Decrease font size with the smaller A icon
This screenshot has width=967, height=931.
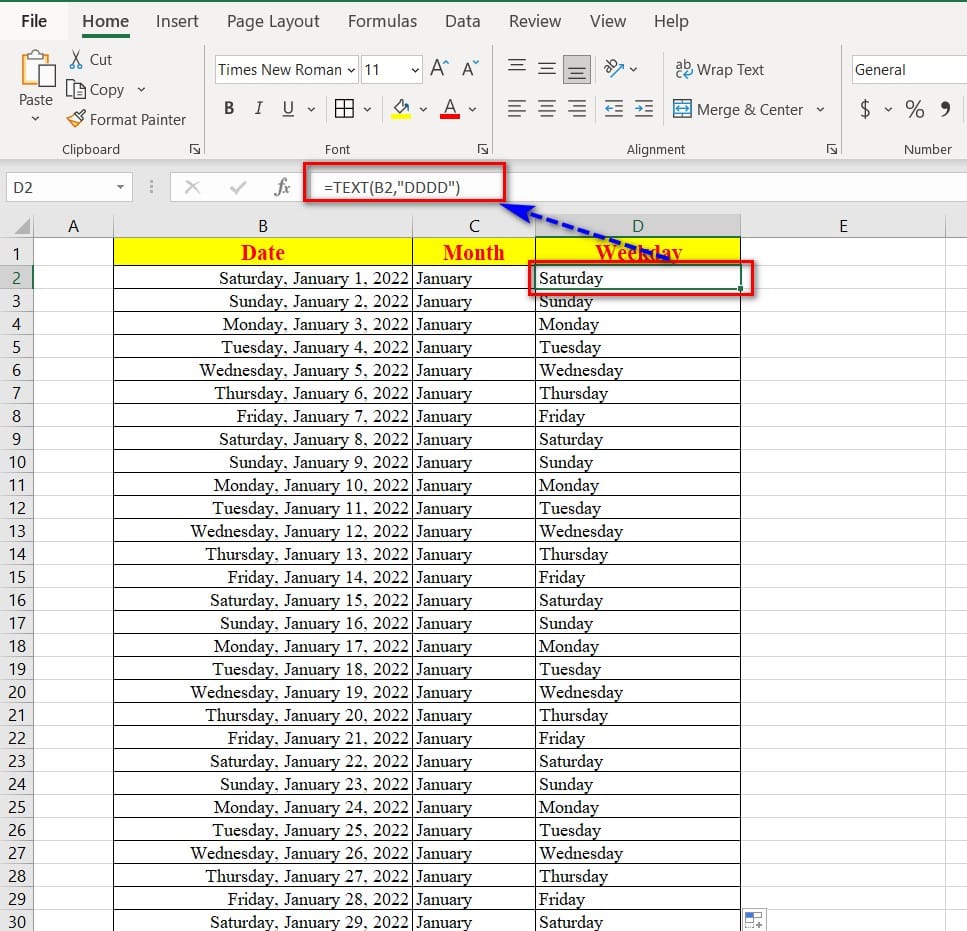(x=471, y=68)
